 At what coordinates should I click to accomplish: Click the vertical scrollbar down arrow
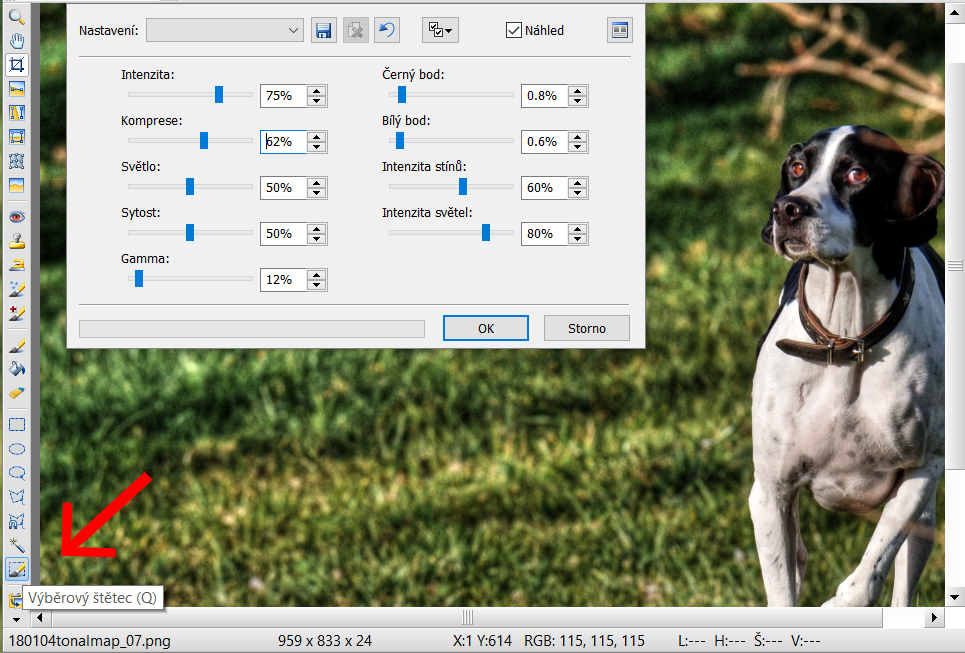click(955, 596)
